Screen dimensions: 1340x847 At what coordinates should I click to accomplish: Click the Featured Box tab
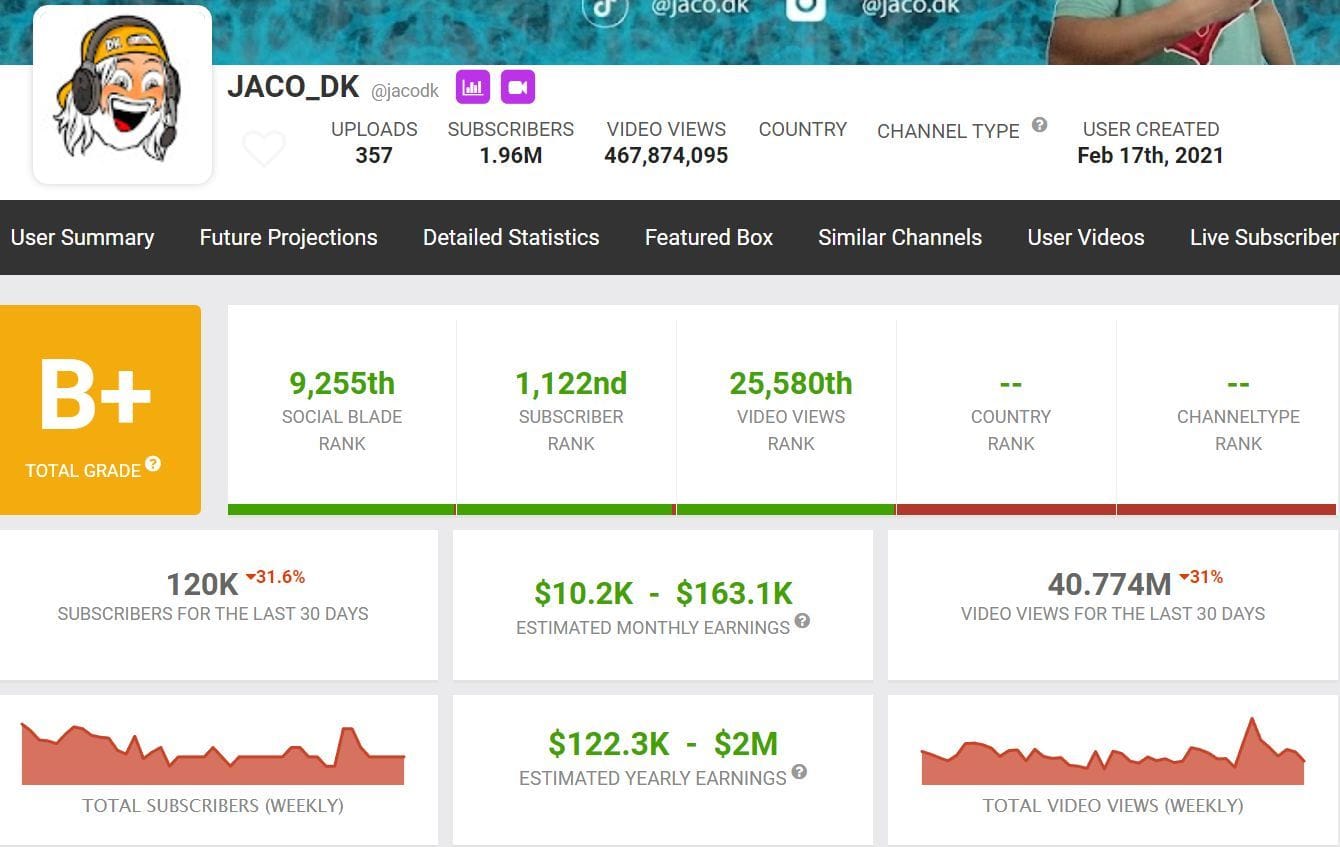(x=708, y=238)
